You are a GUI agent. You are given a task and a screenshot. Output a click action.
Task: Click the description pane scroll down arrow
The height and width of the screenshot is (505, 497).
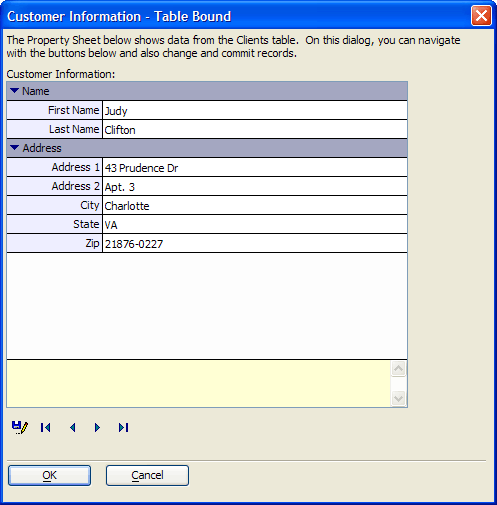398,398
